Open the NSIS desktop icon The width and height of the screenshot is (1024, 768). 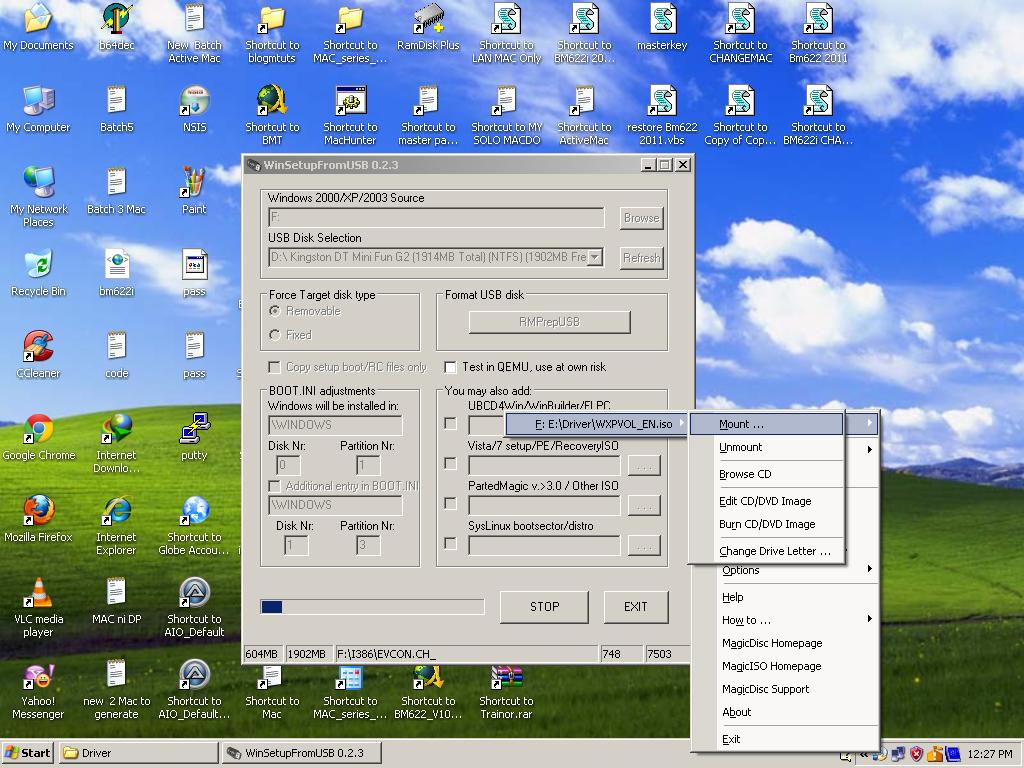coord(195,108)
